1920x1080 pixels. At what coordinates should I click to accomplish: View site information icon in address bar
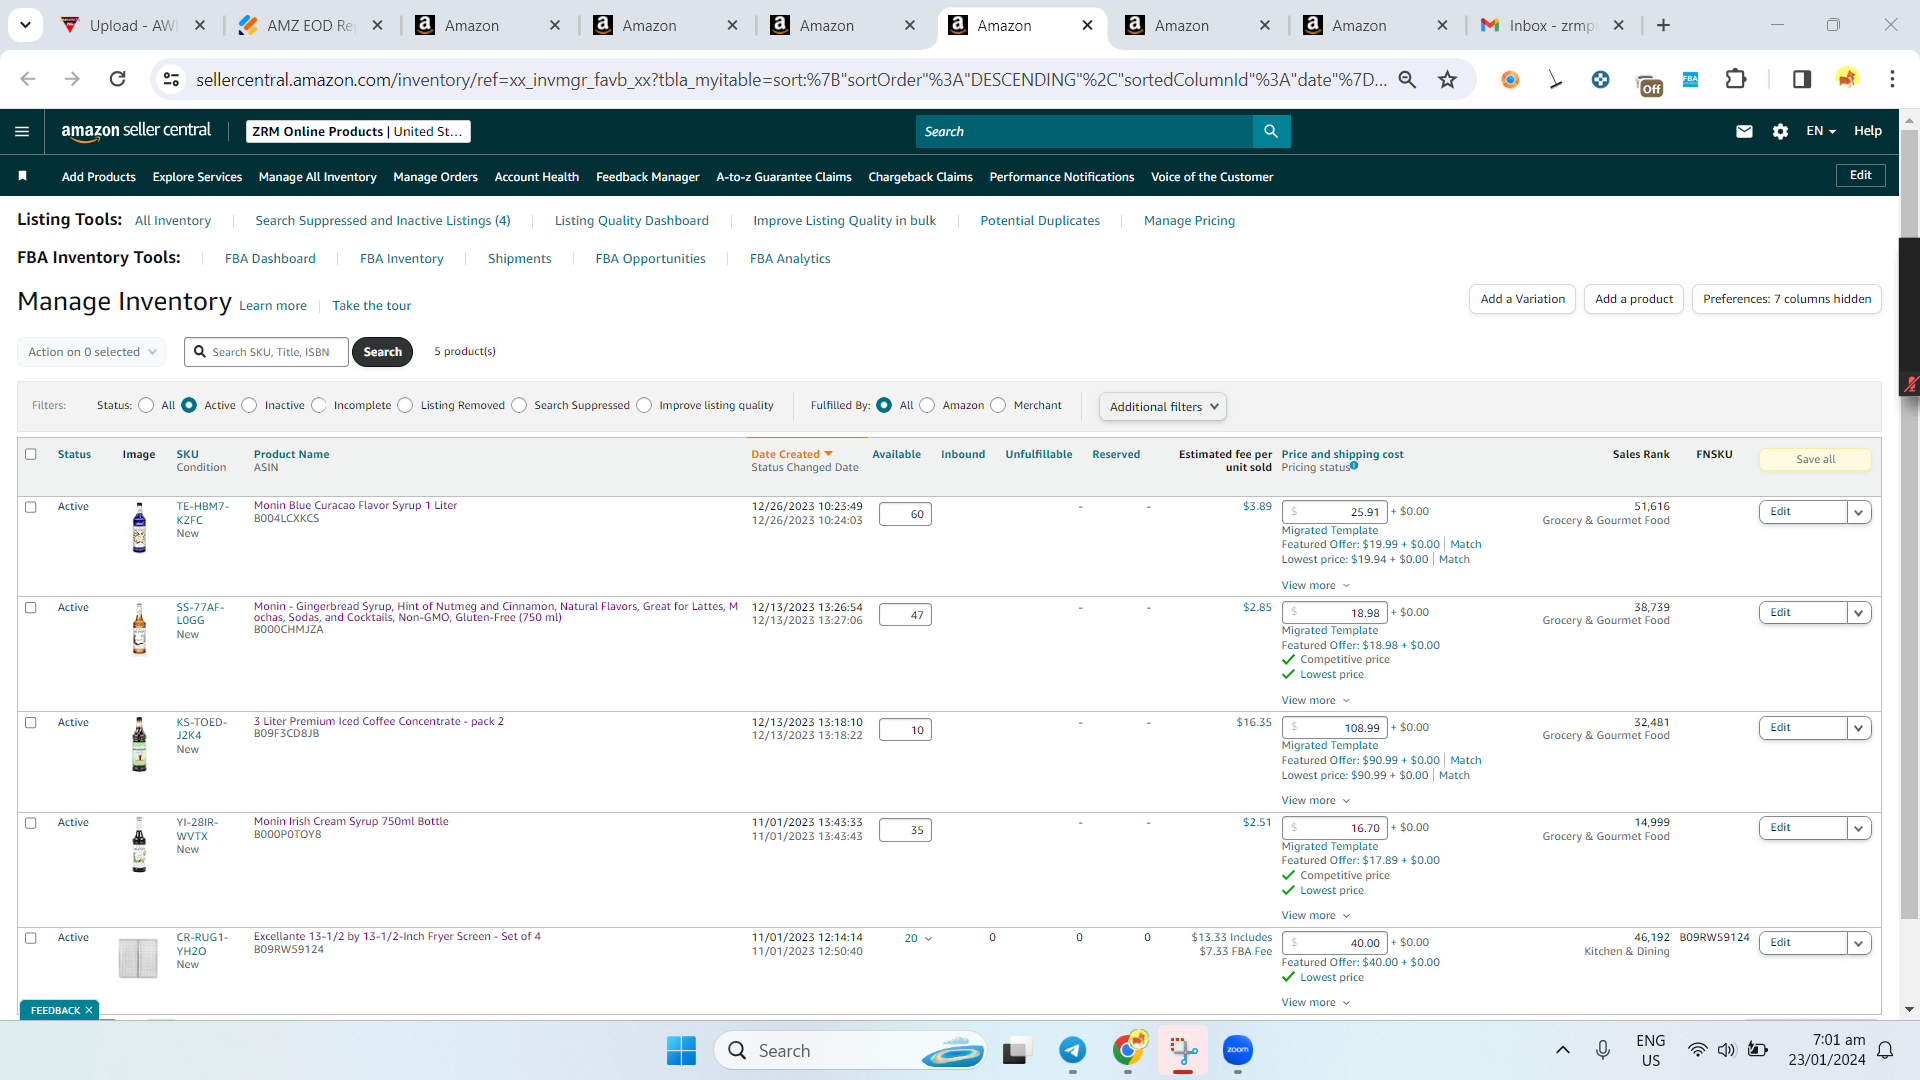point(171,79)
